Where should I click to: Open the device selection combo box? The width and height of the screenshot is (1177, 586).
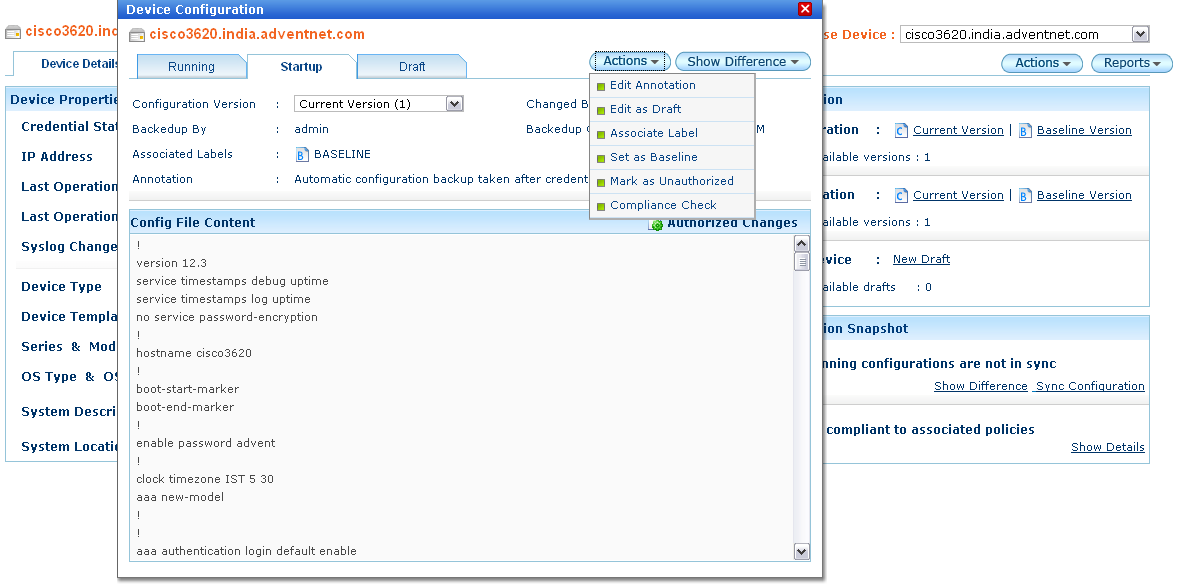point(1140,35)
